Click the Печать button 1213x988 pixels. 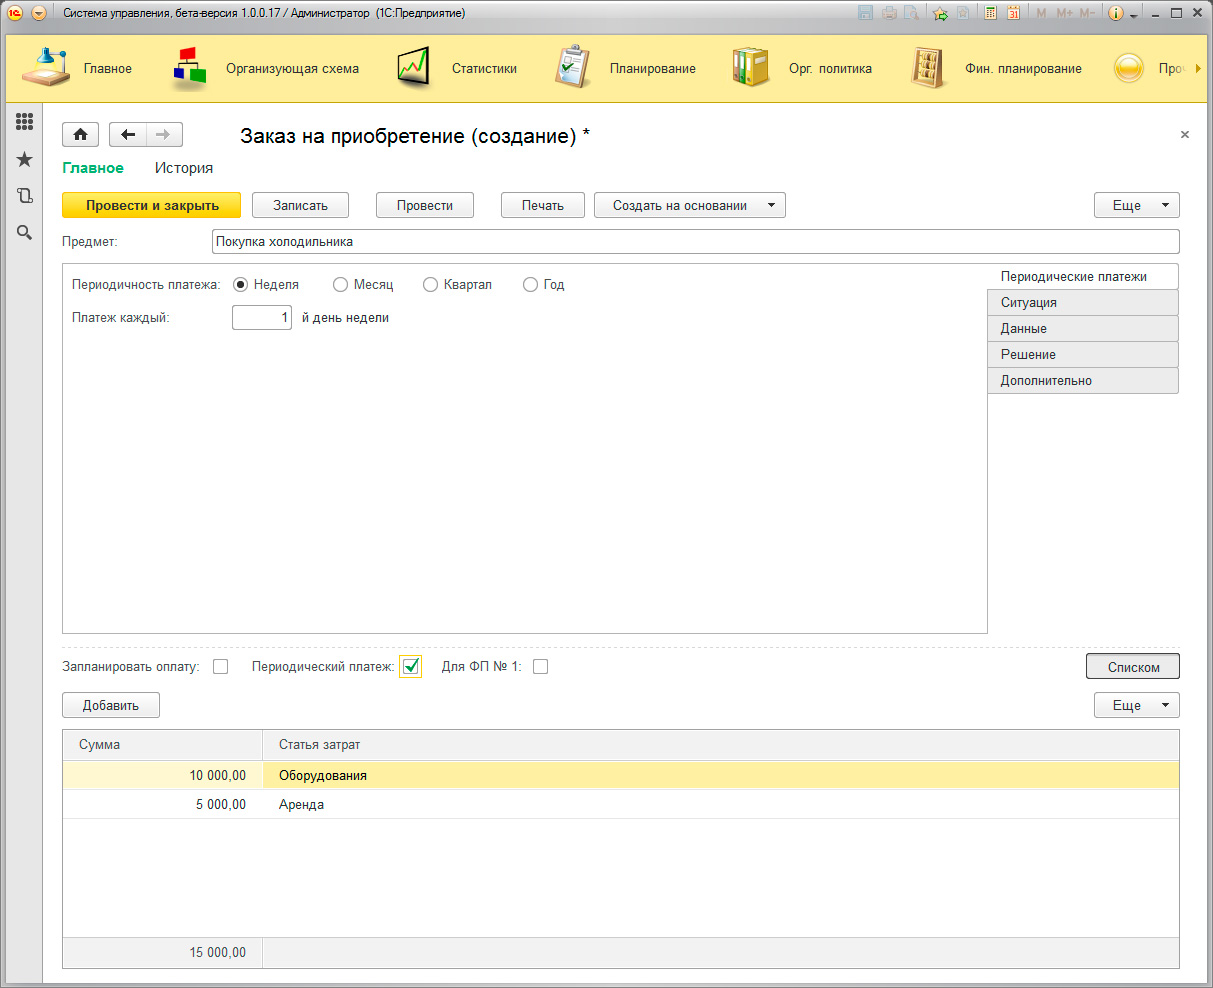click(543, 205)
